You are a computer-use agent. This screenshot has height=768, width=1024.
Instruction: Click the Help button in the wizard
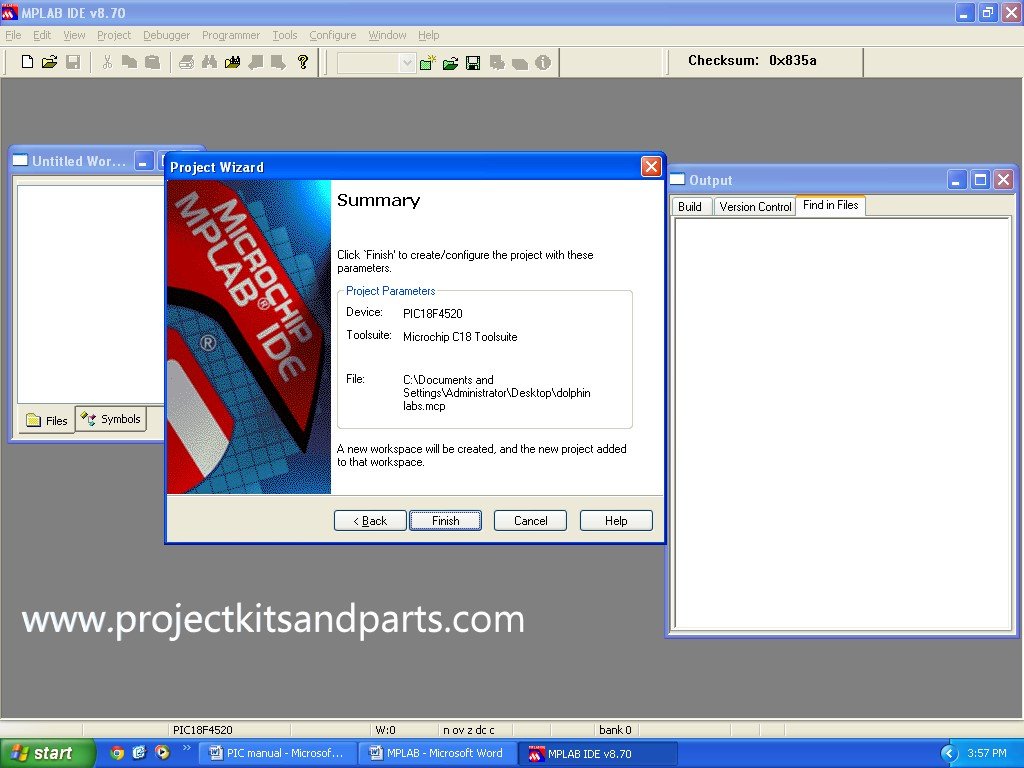(616, 521)
